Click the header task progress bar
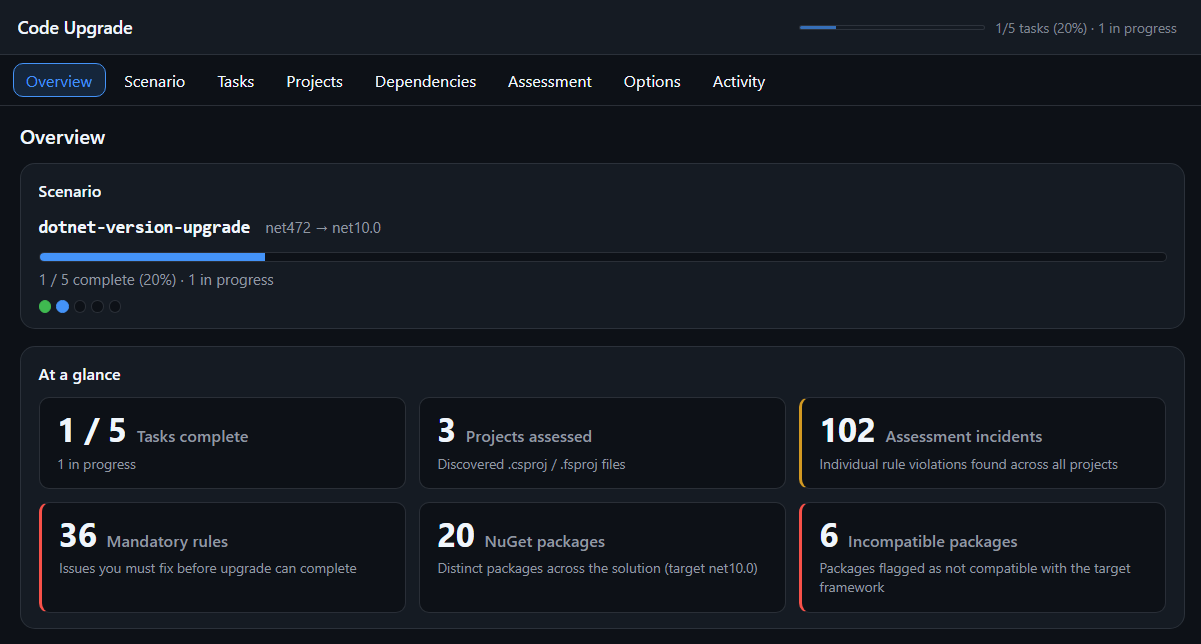Viewport: 1201px width, 644px height. 892,28
